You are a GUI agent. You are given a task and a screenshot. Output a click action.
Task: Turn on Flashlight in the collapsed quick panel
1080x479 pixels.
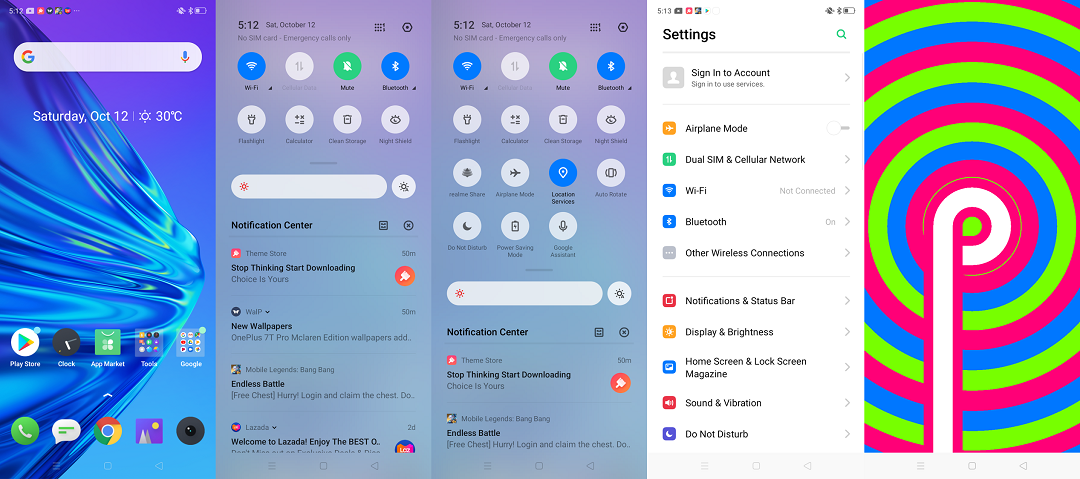coord(251,120)
